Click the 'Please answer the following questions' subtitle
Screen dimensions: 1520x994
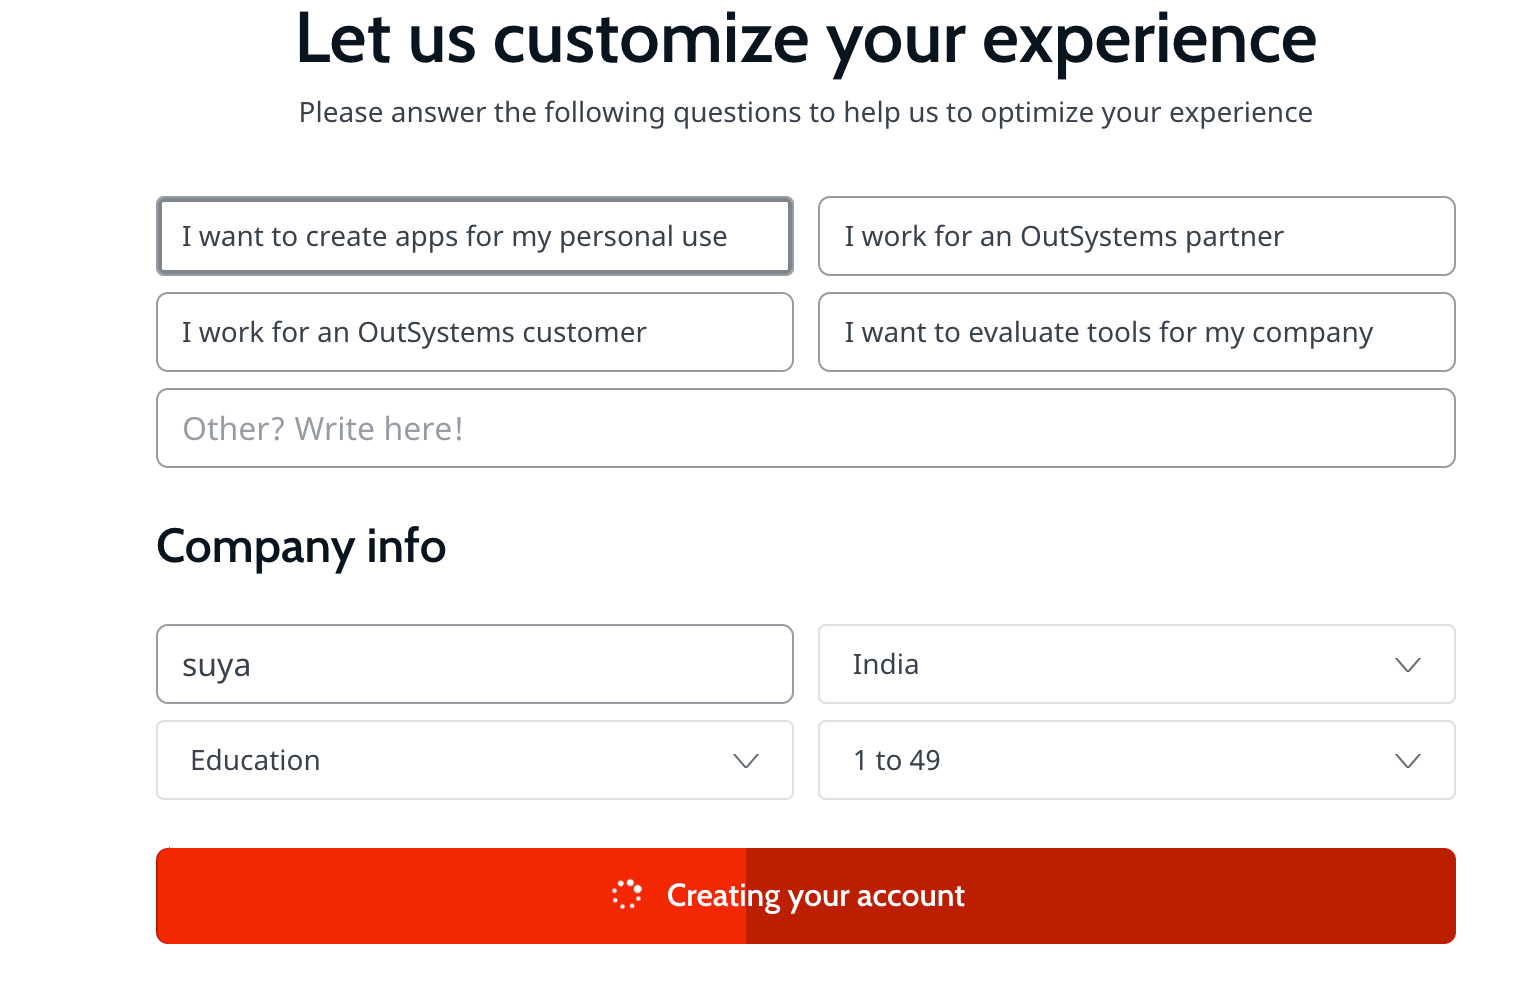pos(805,113)
